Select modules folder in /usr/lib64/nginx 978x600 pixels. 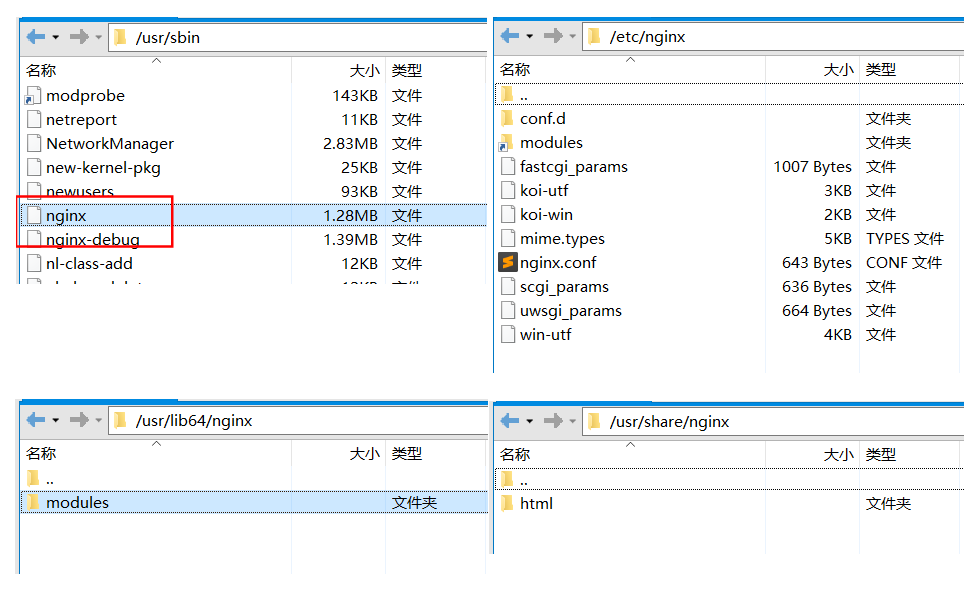(x=77, y=502)
